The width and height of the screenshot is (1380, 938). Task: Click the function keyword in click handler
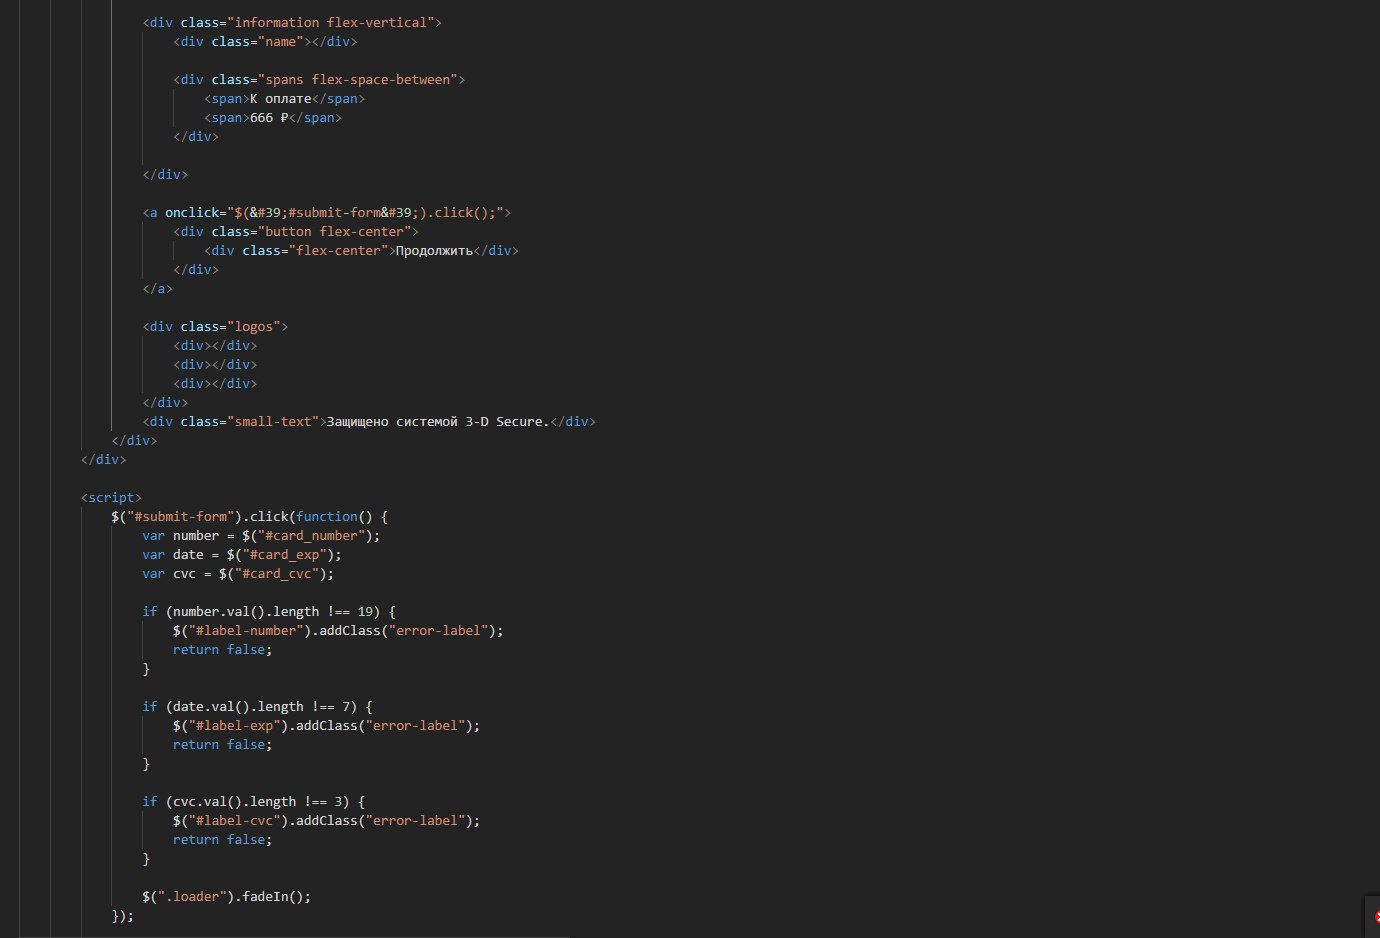(x=326, y=516)
